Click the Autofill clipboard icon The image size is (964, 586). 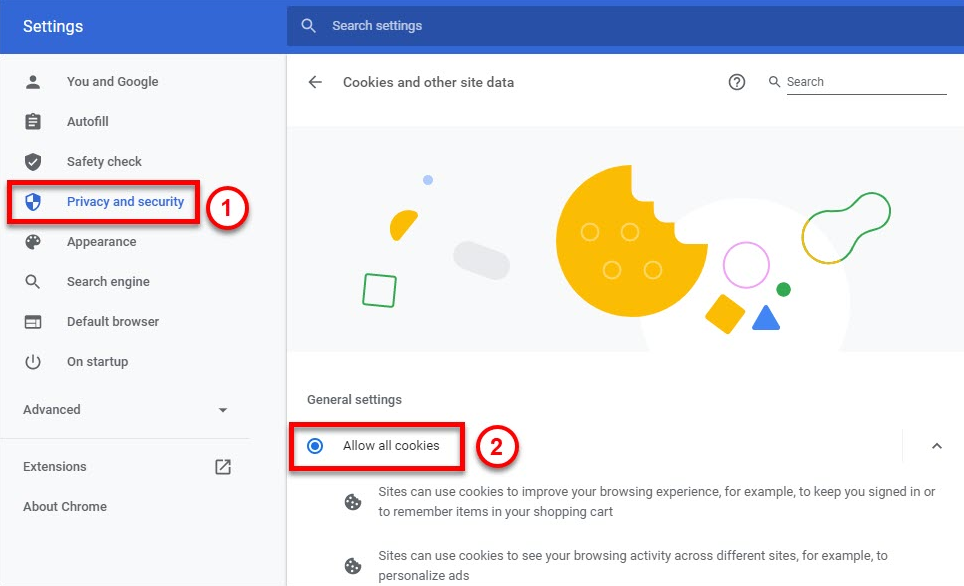click(x=33, y=122)
